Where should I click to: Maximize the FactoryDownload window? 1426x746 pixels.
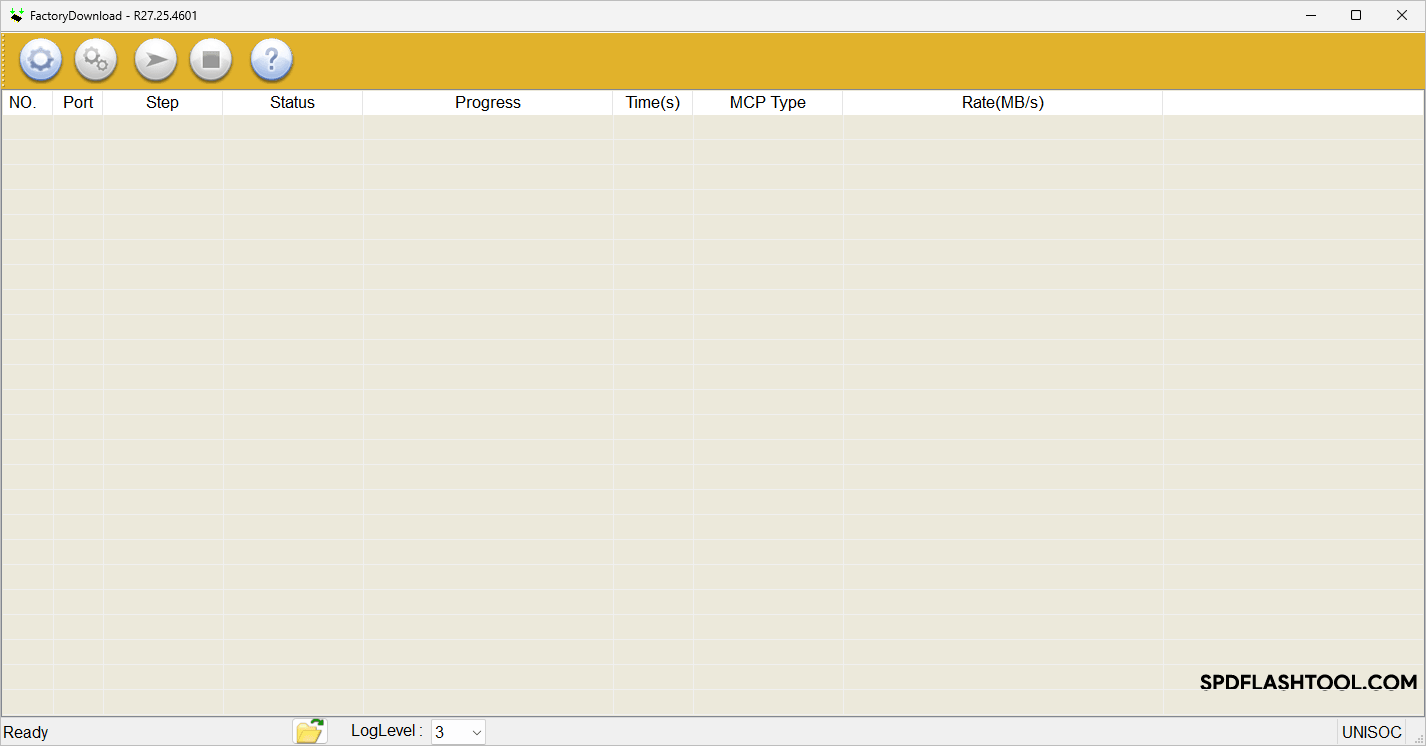point(1356,15)
